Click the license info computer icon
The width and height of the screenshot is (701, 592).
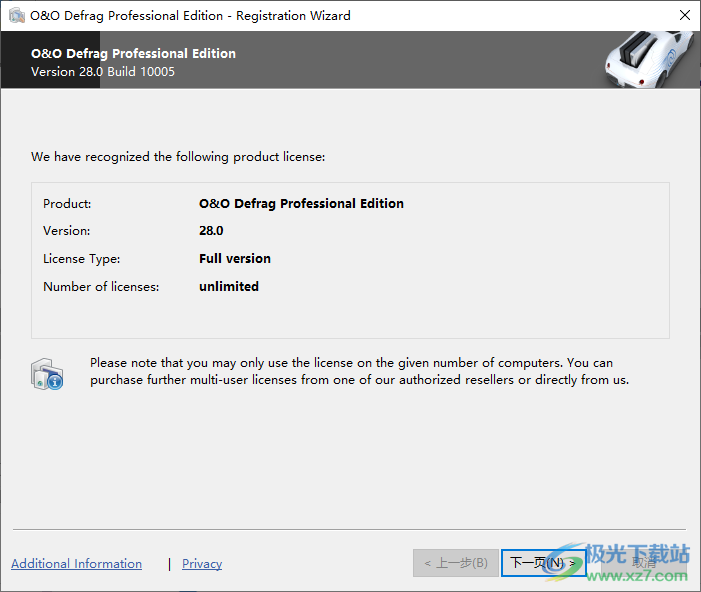click(x=46, y=372)
